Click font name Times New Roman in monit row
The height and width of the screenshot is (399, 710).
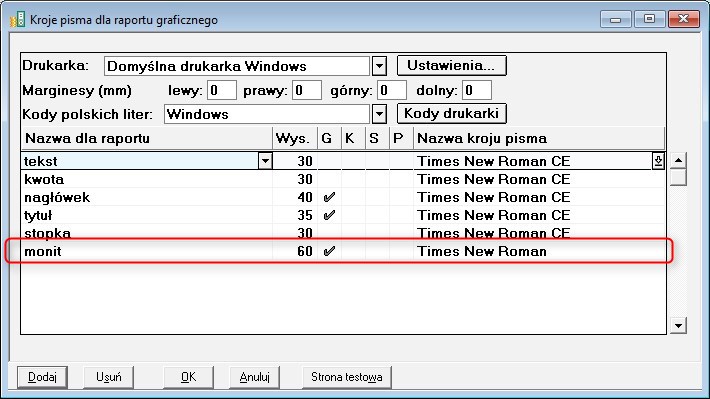tap(482, 251)
